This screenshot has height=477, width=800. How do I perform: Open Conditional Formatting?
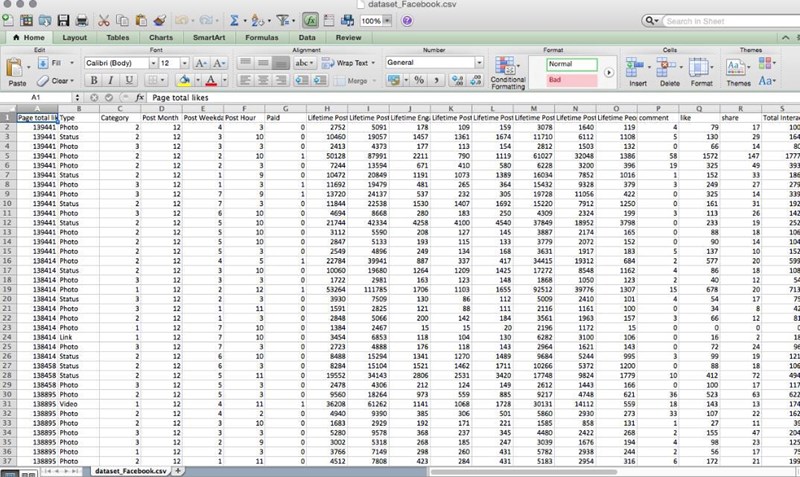tap(508, 69)
